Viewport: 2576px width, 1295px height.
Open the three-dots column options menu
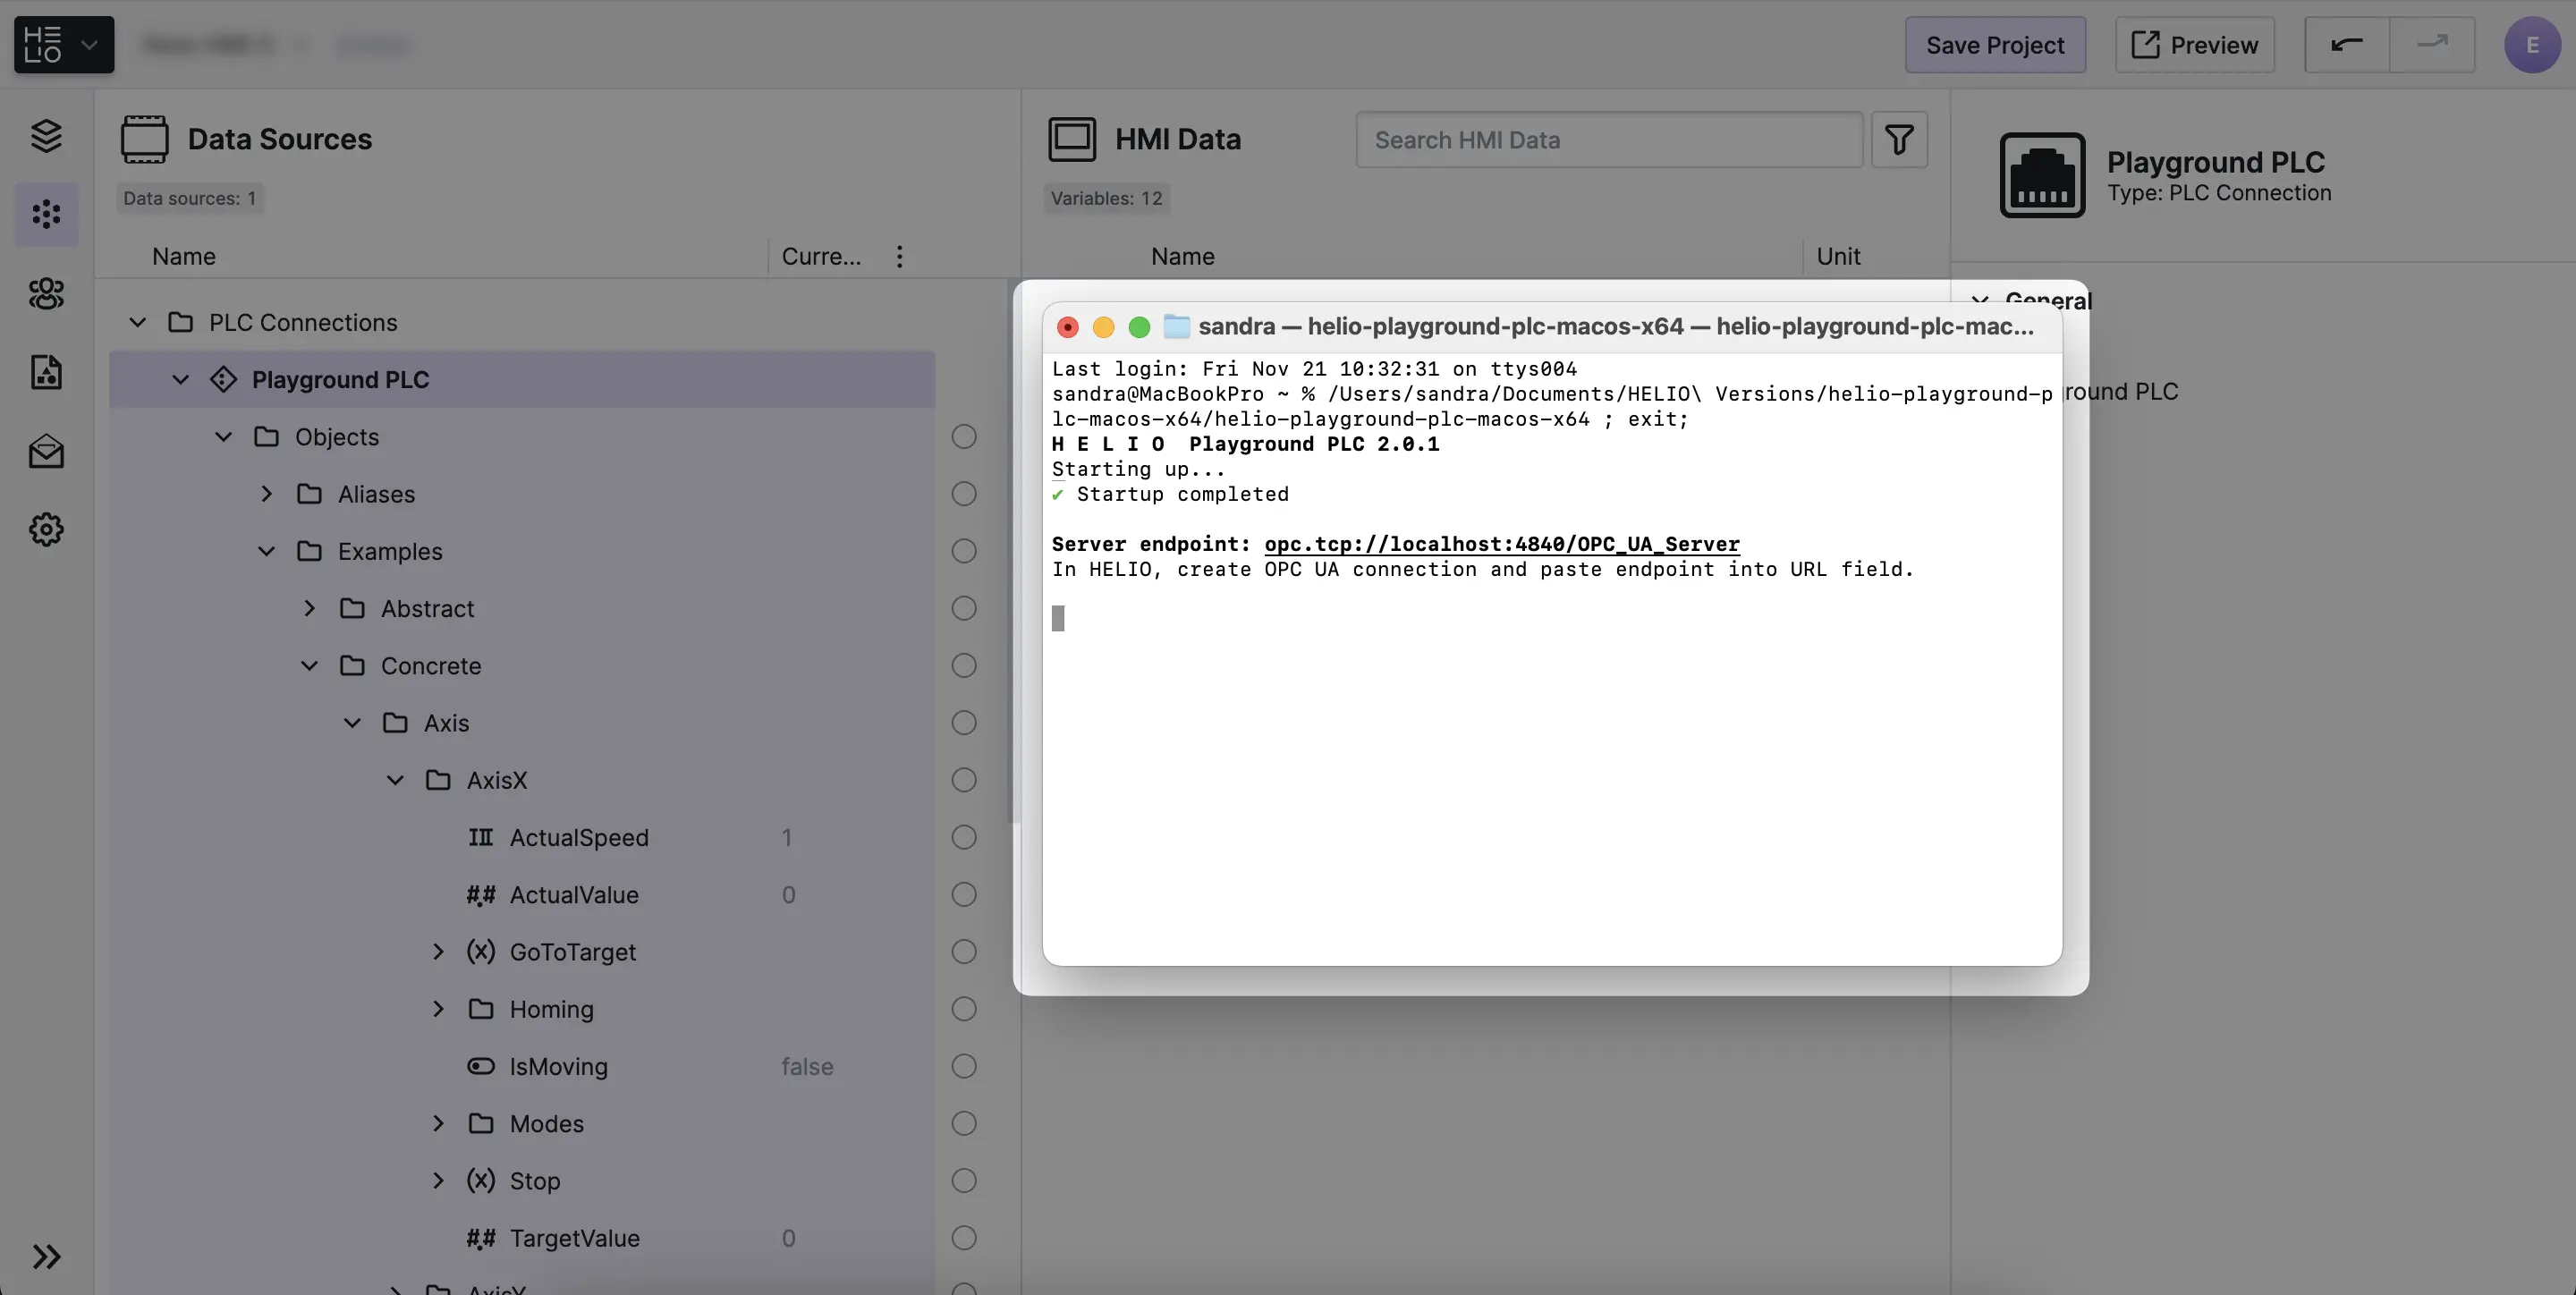pyautogui.click(x=899, y=257)
